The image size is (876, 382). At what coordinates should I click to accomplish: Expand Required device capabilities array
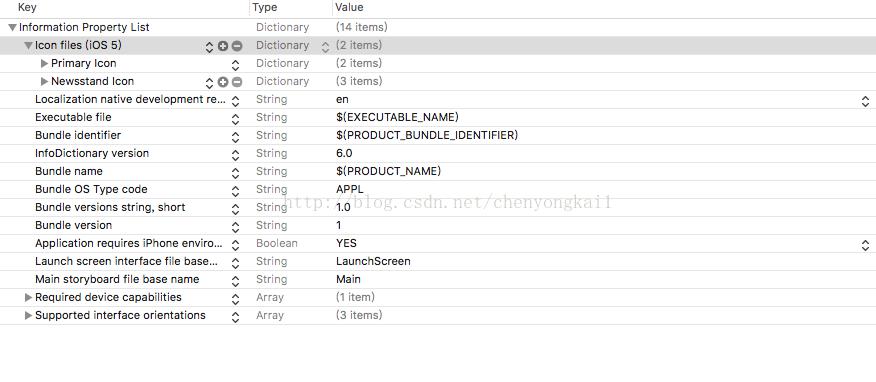click(28, 297)
